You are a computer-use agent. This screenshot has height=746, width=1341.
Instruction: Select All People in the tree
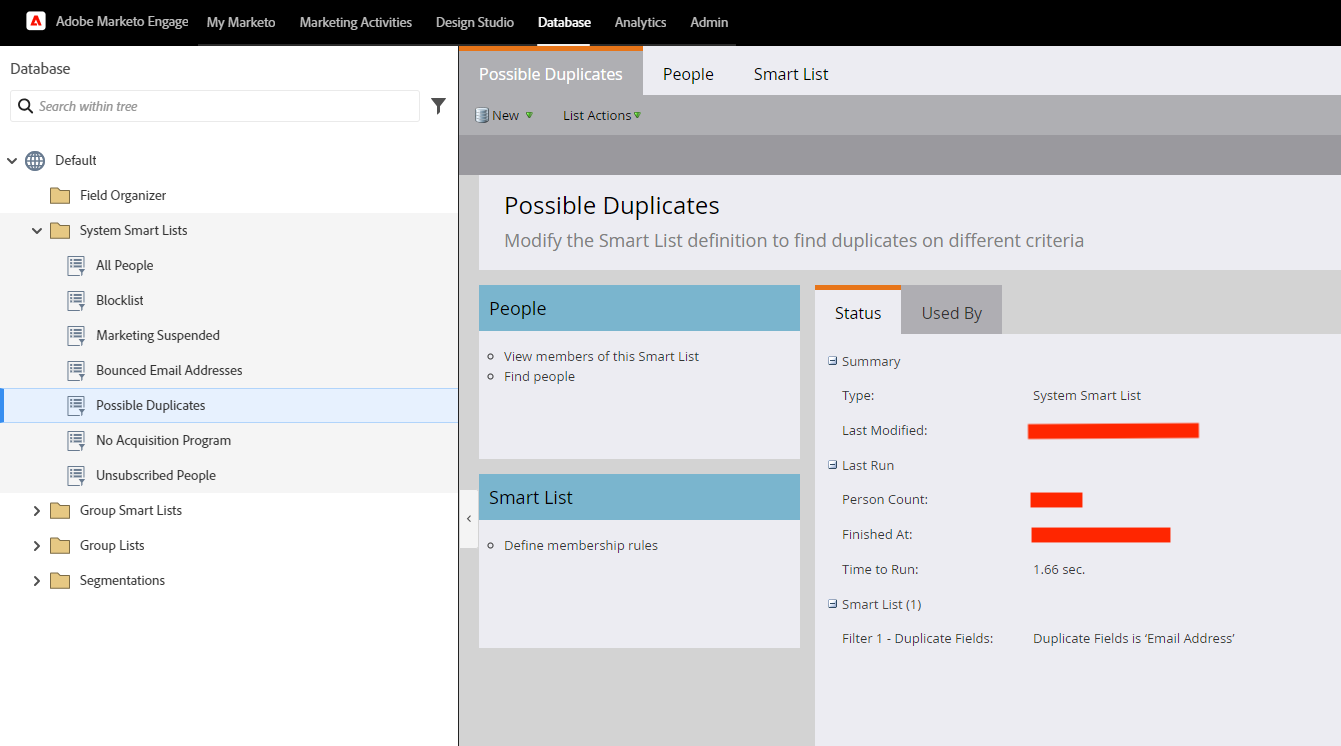[125, 265]
